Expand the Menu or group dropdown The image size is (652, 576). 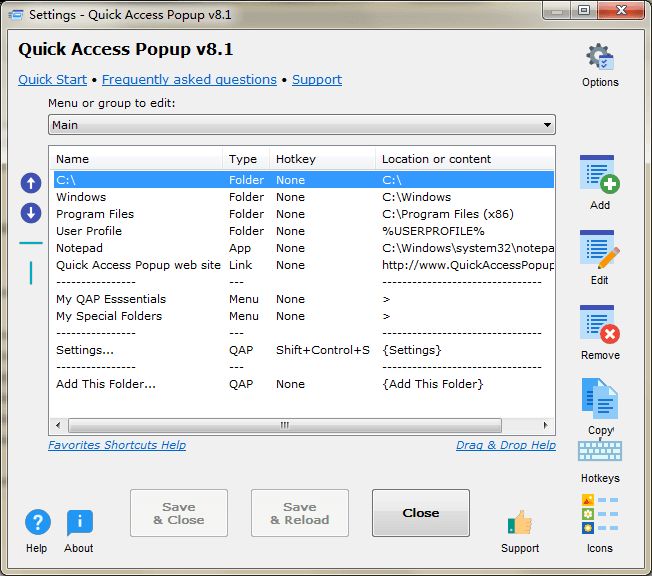click(x=301, y=125)
